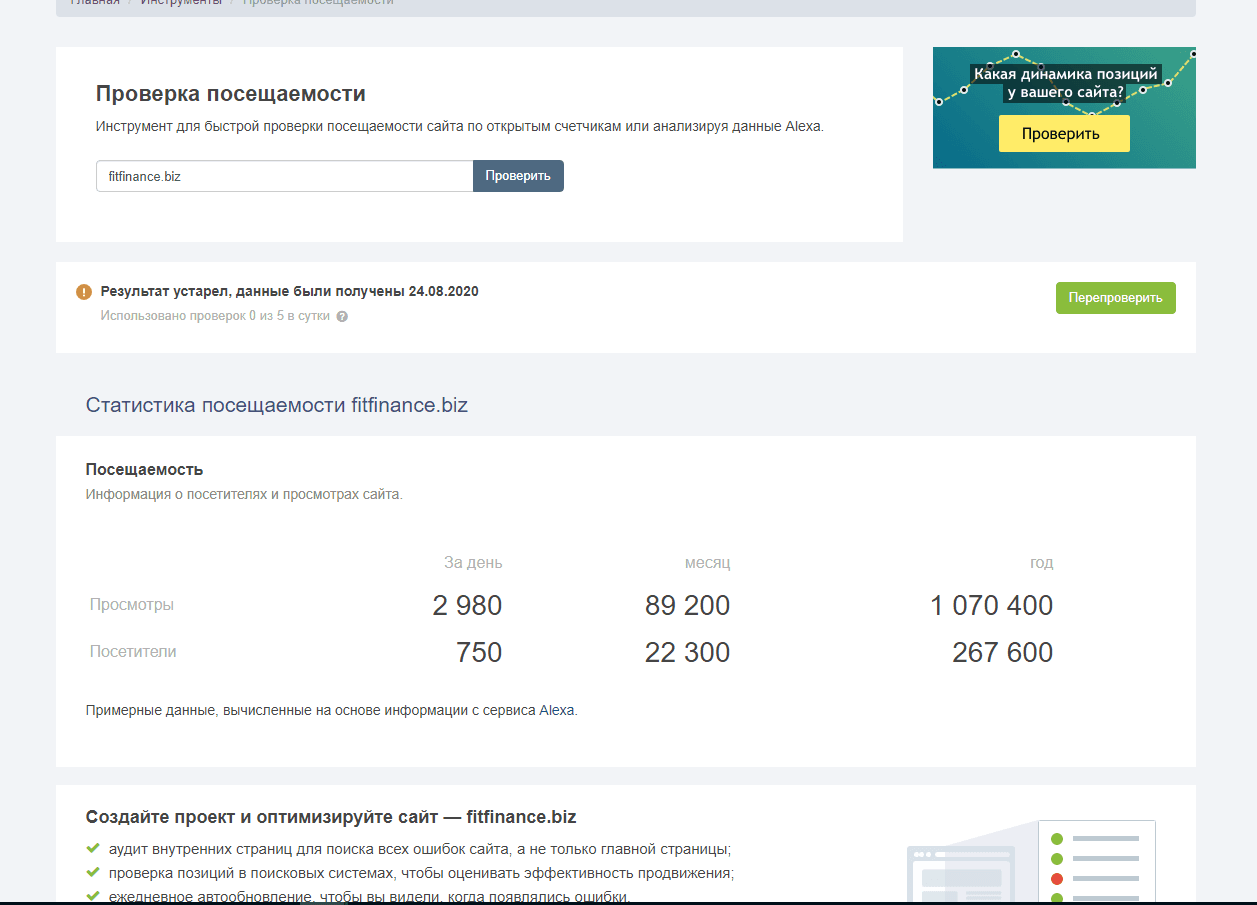Image resolution: width=1257 pixels, height=905 pixels.
Task: Select the 'год' column header
Action: coord(1041,563)
